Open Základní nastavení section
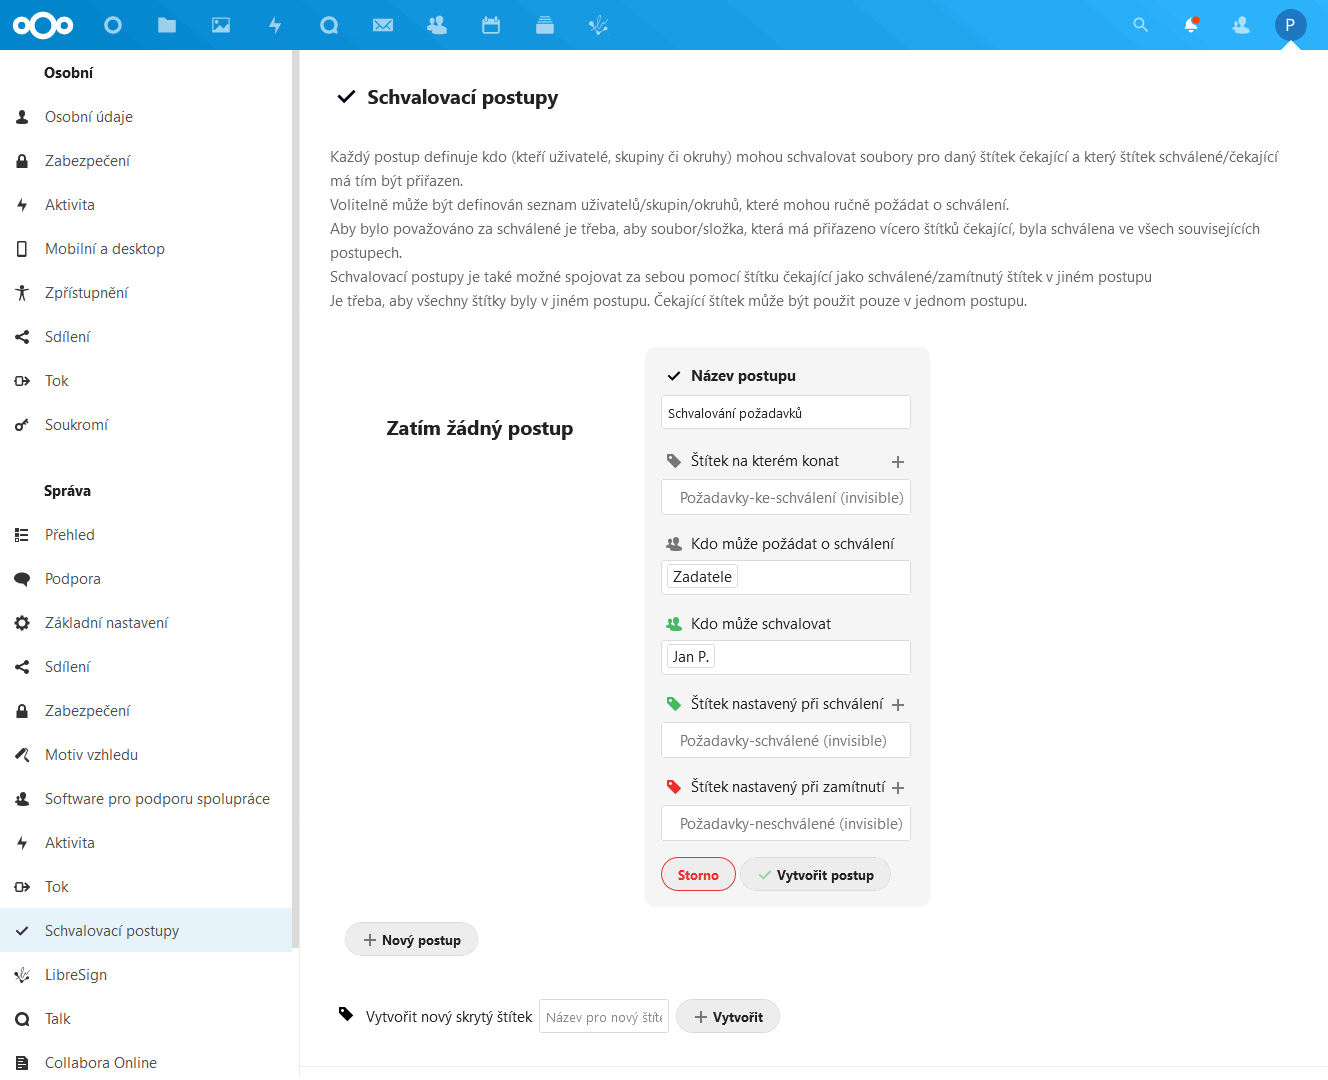The height and width of the screenshot is (1080, 1328). click(x=146, y=623)
